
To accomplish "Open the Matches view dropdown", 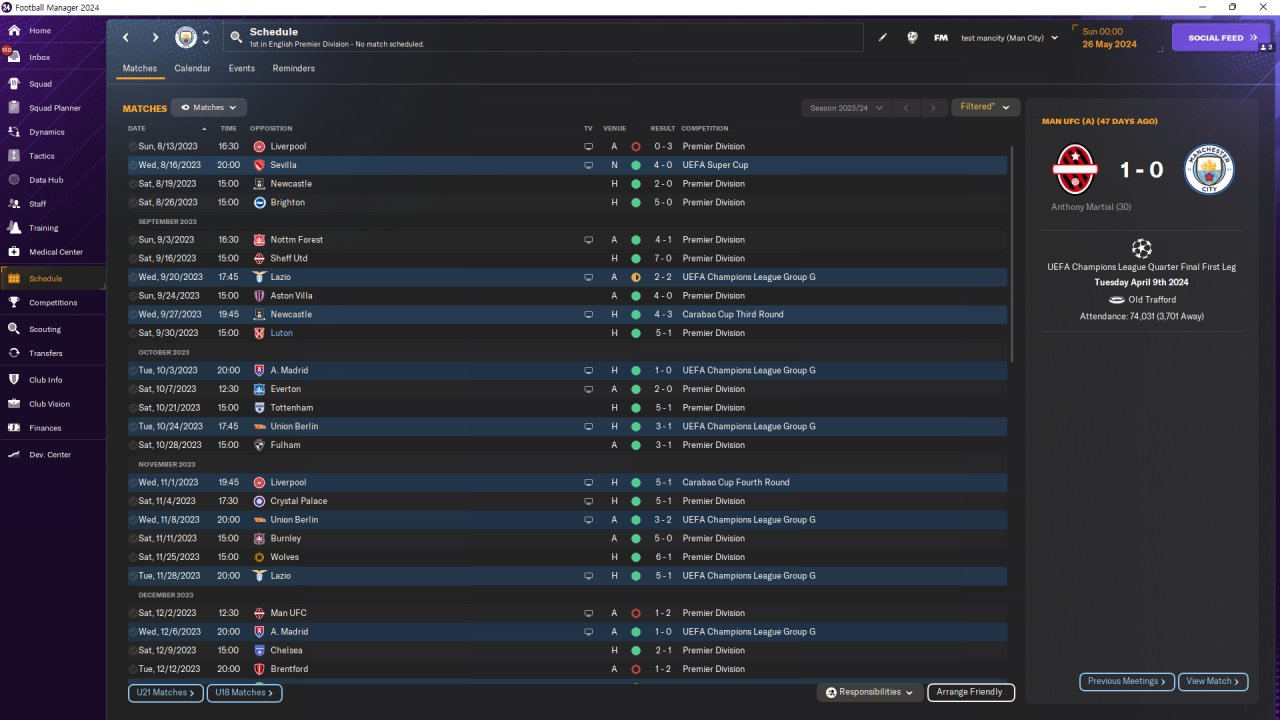I will [x=209, y=107].
